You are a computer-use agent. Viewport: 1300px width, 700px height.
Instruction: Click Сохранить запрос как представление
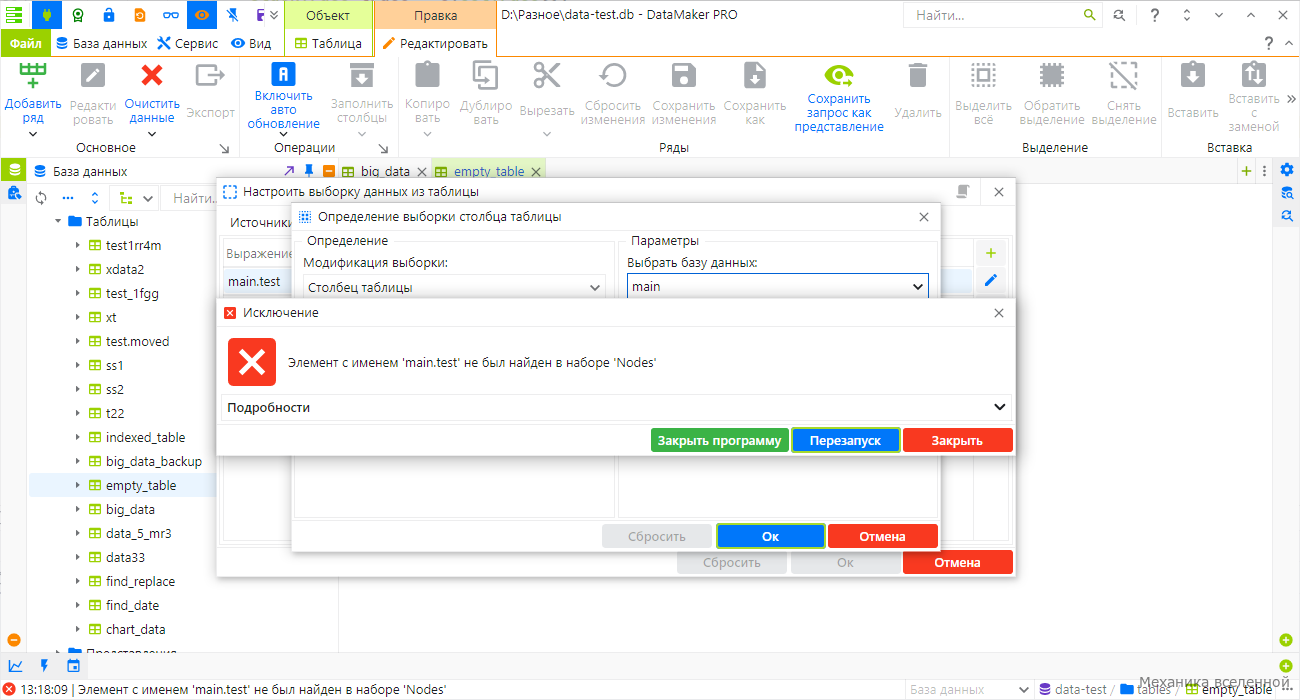click(839, 97)
